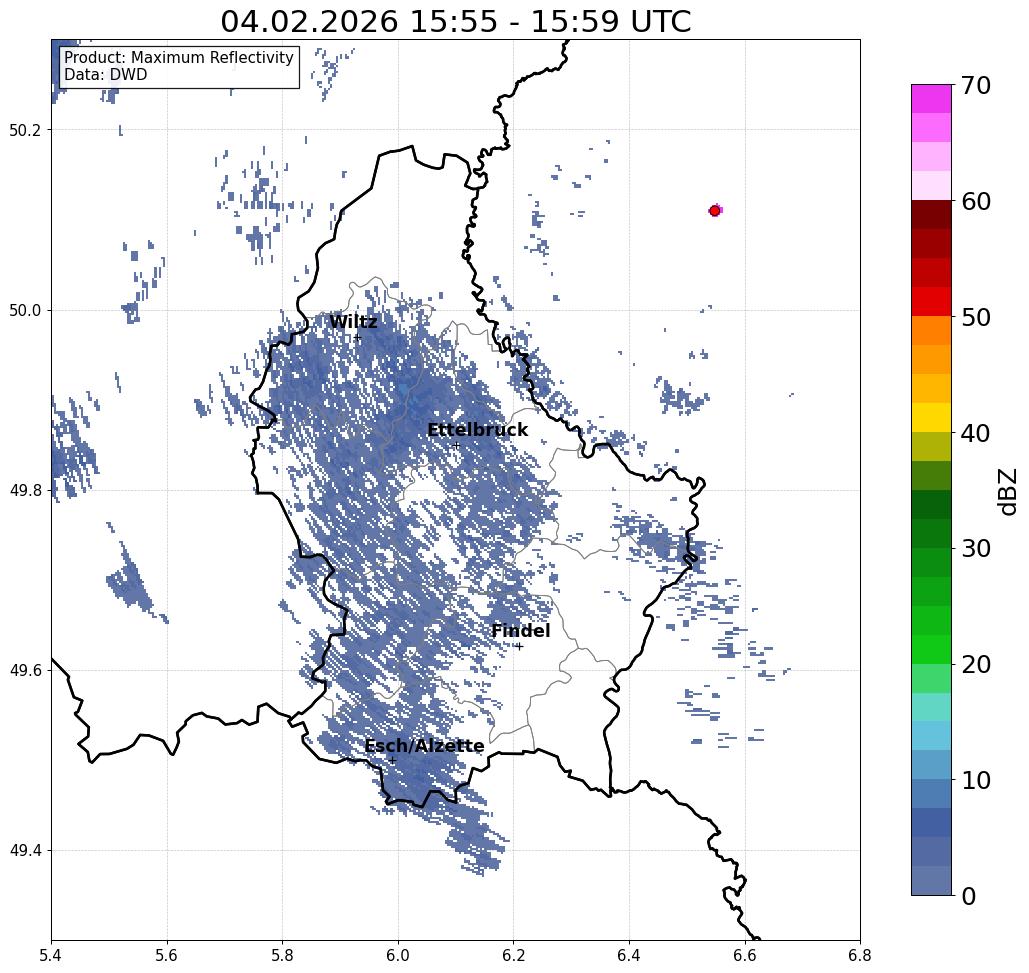Viewport: 1029px width, 973px height.
Task: Click the Esch/Alzette city label
Action: tap(424, 746)
